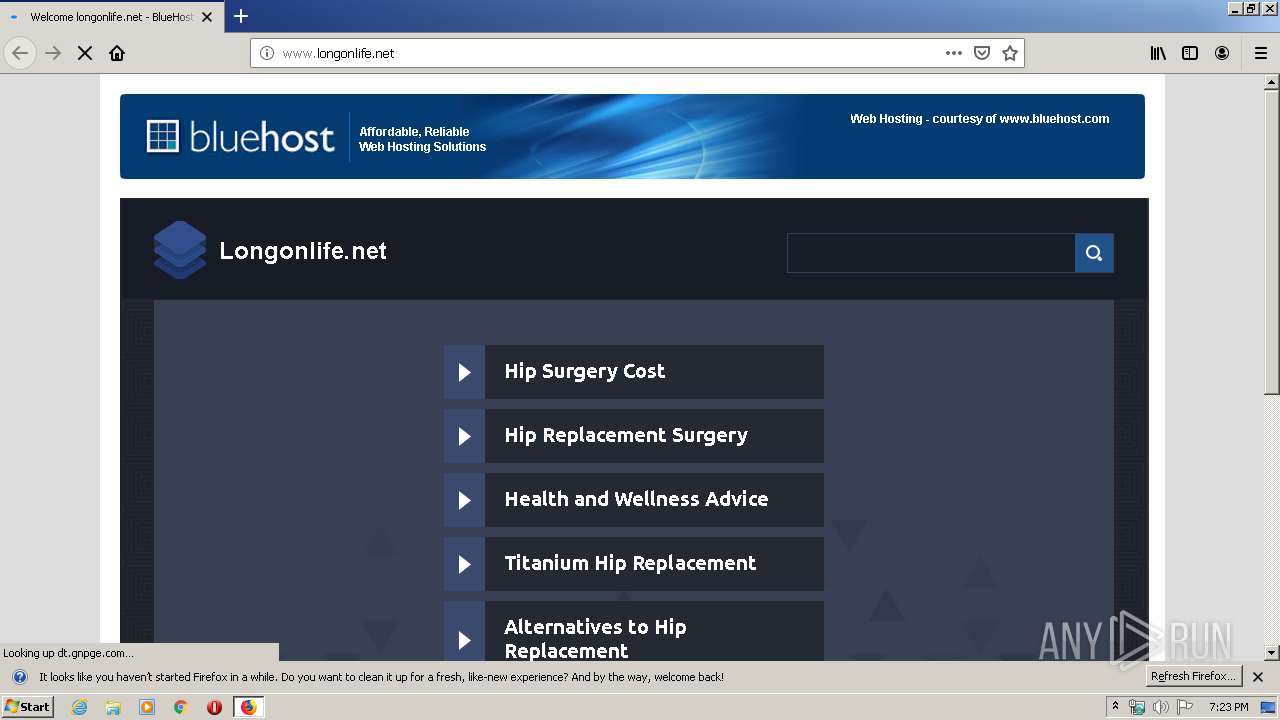The height and width of the screenshot is (720, 1280).
Task: Save page to Pocket
Action: coord(982,53)
